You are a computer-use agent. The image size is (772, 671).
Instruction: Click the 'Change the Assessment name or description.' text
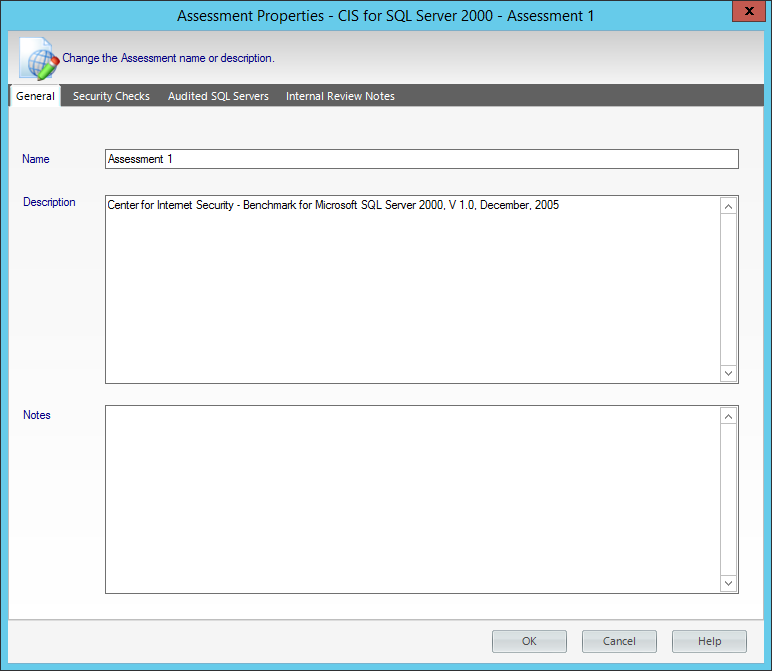click(x=168, y=58)
